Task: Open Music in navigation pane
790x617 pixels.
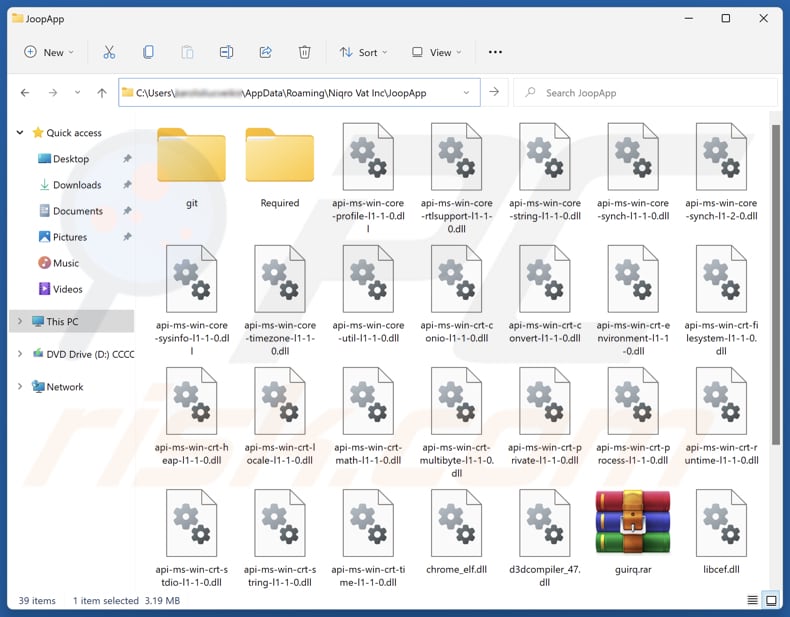Action: pyautogui.click(x=65, y=263)
